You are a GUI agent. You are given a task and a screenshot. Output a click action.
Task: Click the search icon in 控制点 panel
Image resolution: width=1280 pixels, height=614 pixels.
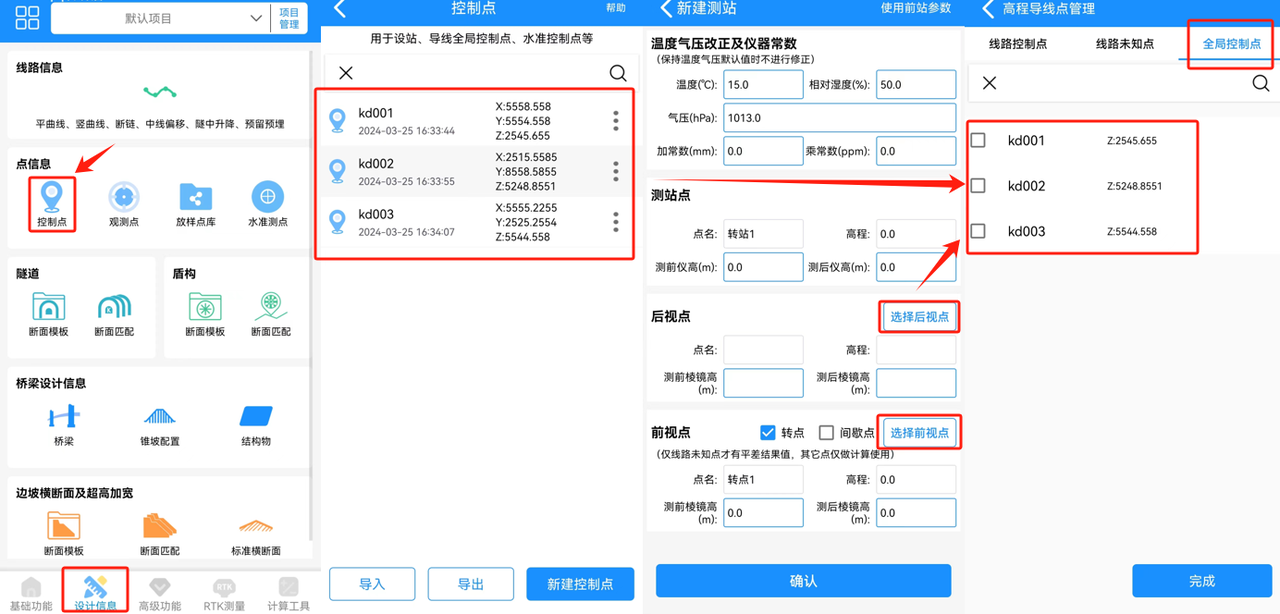point(618,73)
